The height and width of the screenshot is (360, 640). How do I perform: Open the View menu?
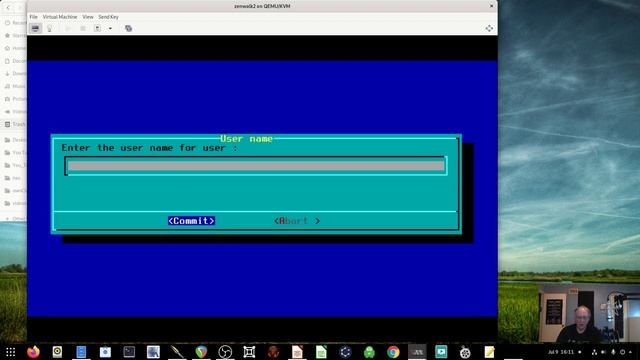(x=88, y=17)
